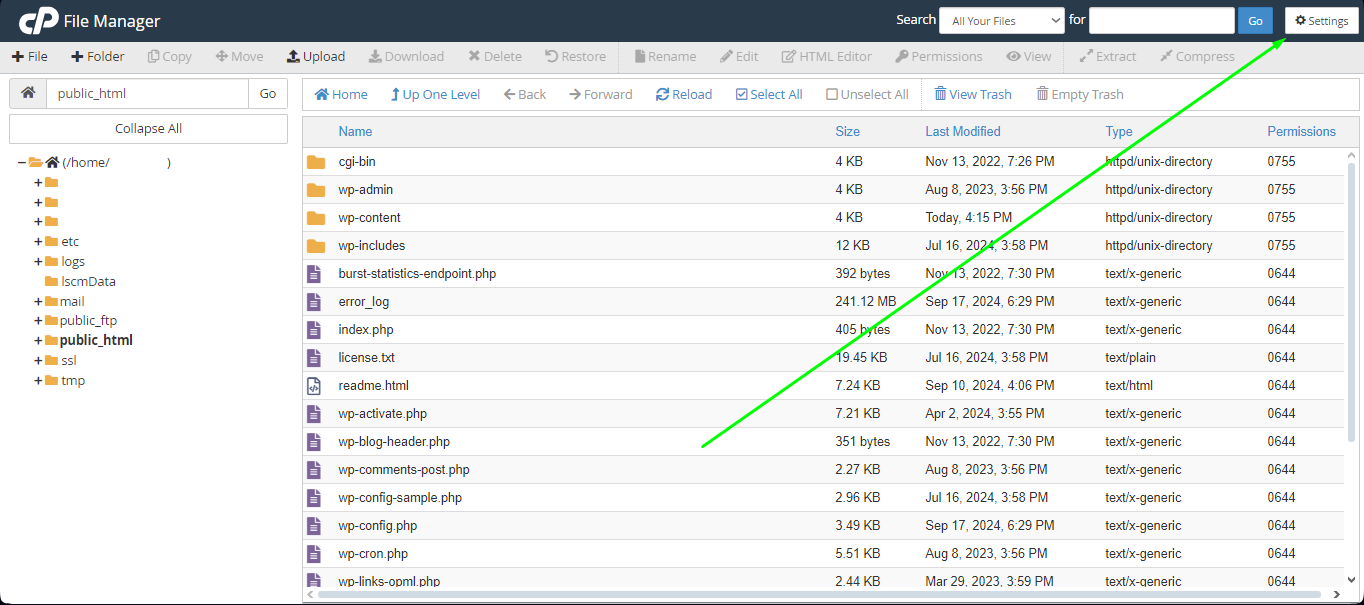Click the Go button next to search

1254,20
